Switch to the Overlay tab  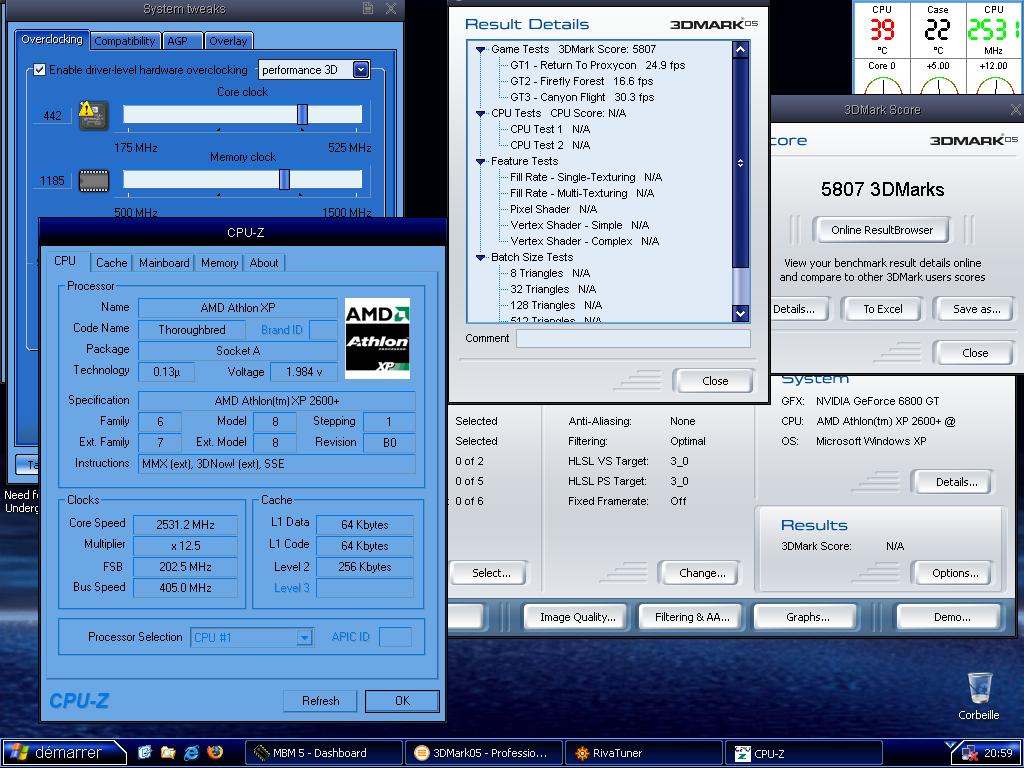coord(228,40)
